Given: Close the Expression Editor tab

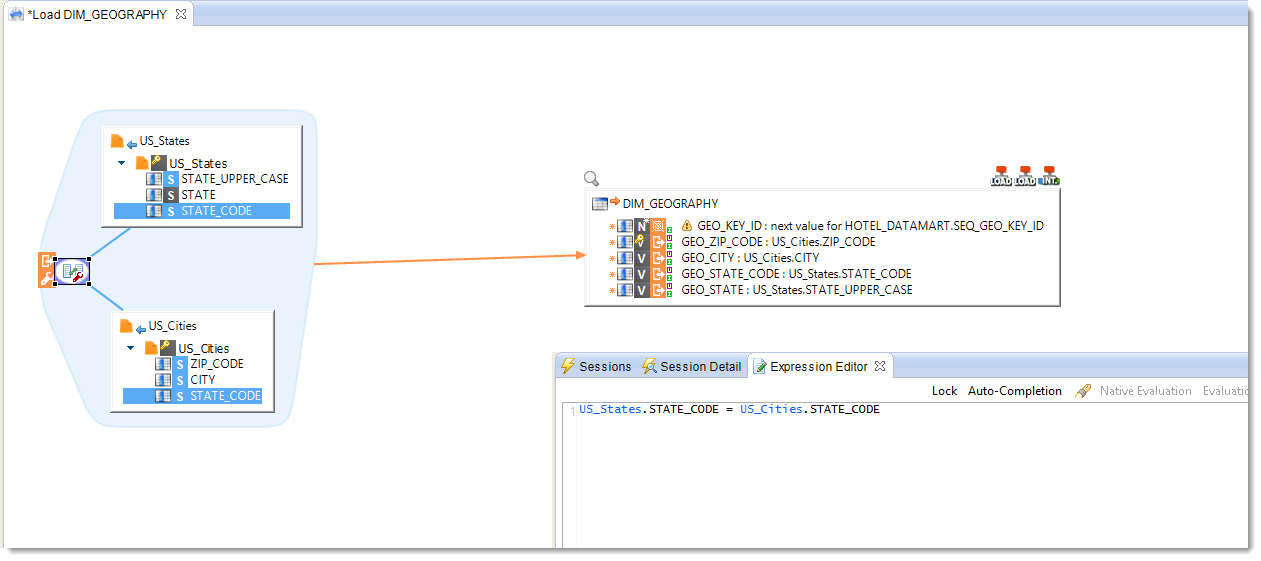Looking at the screenshot, I should tap(880, 366).
